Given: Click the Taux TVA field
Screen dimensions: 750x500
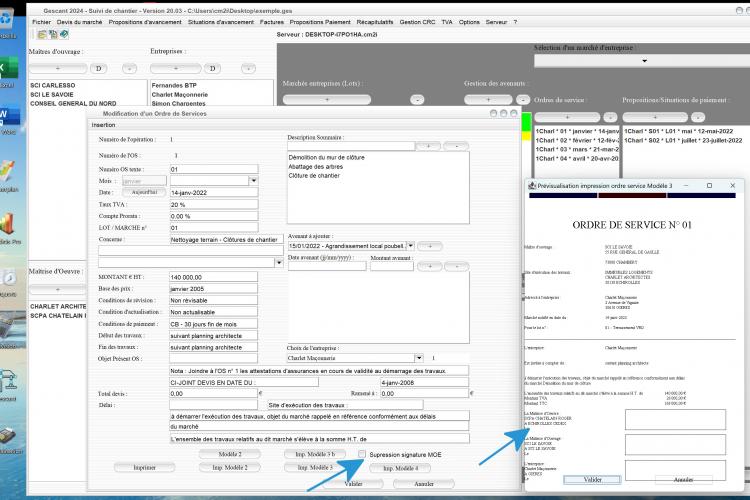Looking at the screenshot, I should click(x=214, y=204).
